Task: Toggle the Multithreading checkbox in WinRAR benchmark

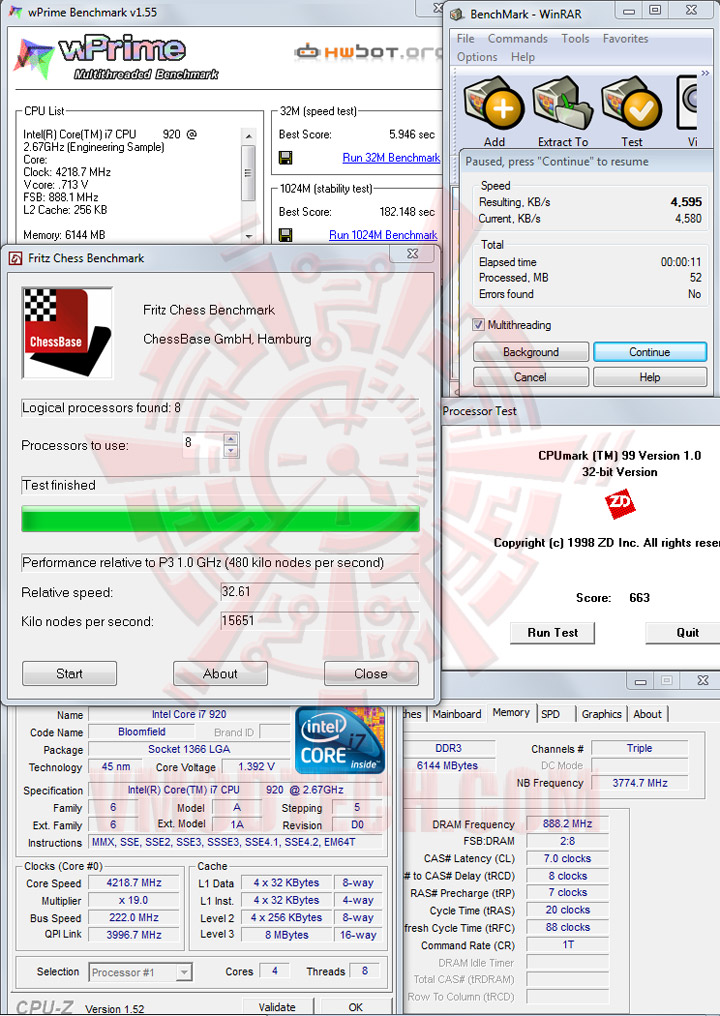Action: [x=478, y=325]
